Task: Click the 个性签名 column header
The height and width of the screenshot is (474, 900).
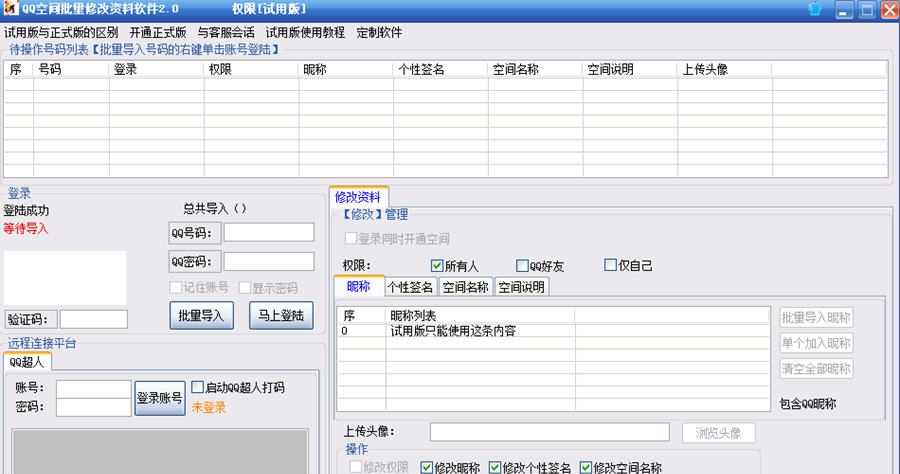Action: click(441, 69)
